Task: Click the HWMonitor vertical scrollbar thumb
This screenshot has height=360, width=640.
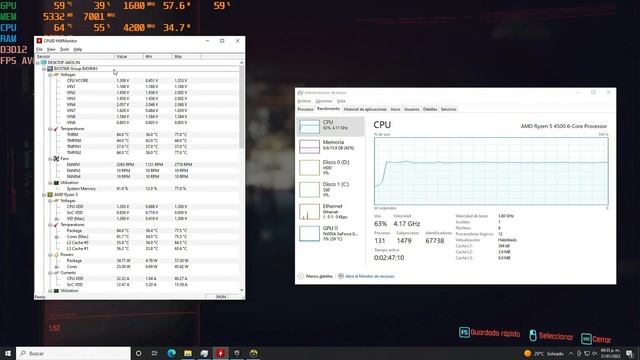Action: tap(242, 106)
